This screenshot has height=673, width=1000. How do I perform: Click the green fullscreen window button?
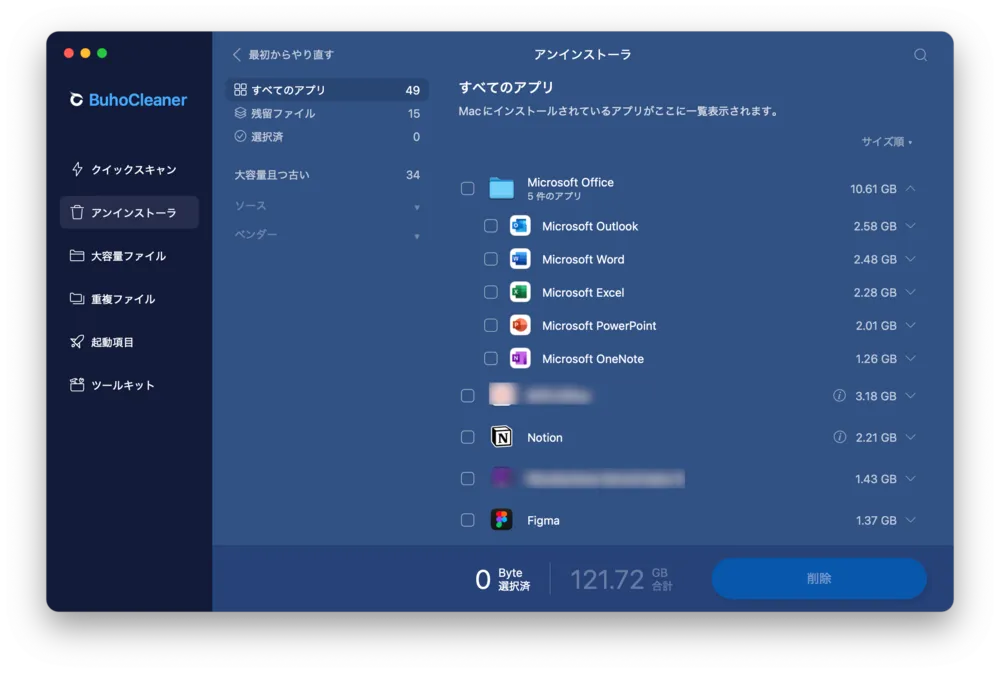(102, 54)
